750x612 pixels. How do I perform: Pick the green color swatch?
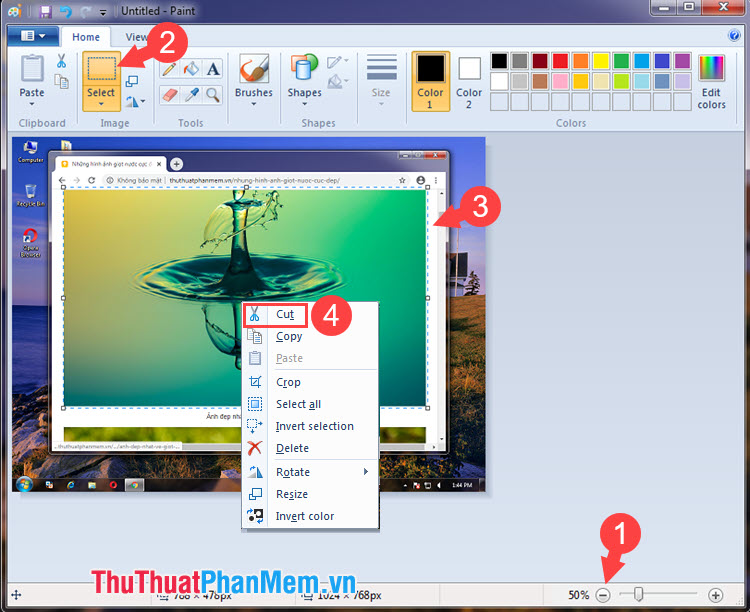[621, 61]
